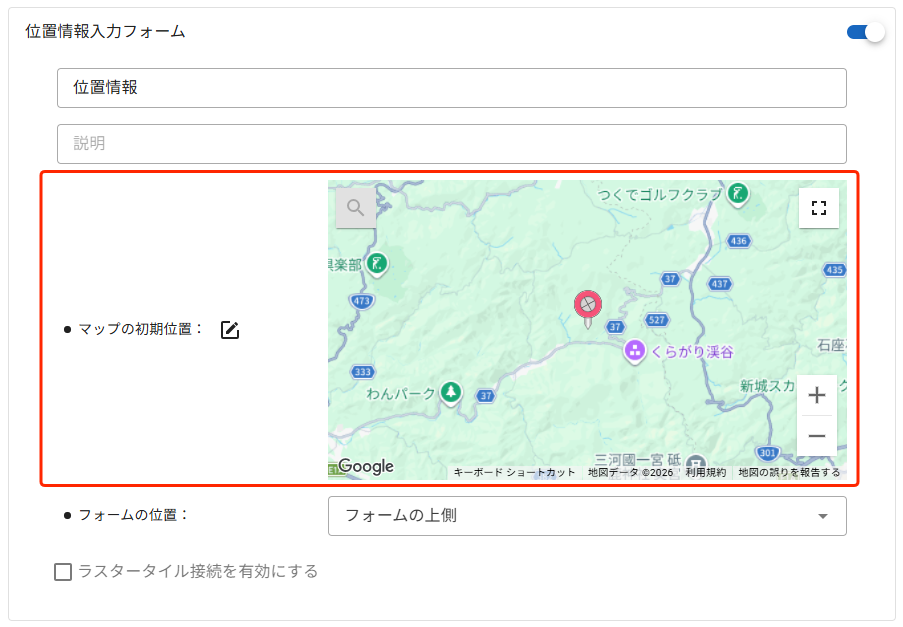The width and height of the screenshot is (903, 627).
Task: Click the わんパーク map label
Action: pyautogui.click(x=401, y=394)
